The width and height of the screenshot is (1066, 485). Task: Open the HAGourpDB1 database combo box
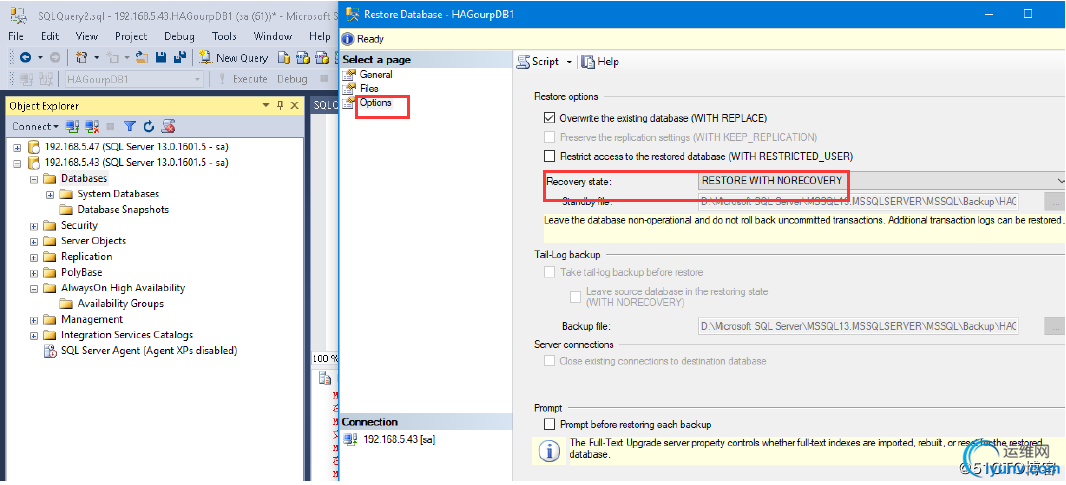pos(133,79)
